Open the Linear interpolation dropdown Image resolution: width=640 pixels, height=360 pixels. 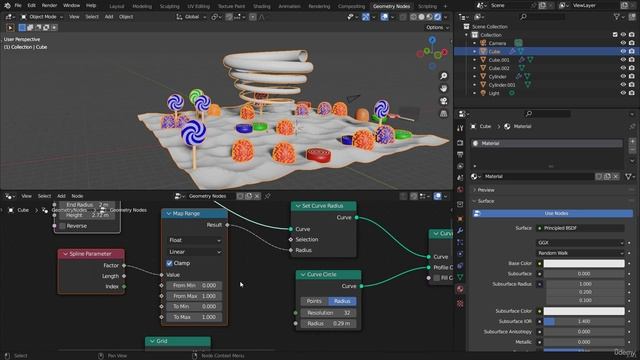194,252
